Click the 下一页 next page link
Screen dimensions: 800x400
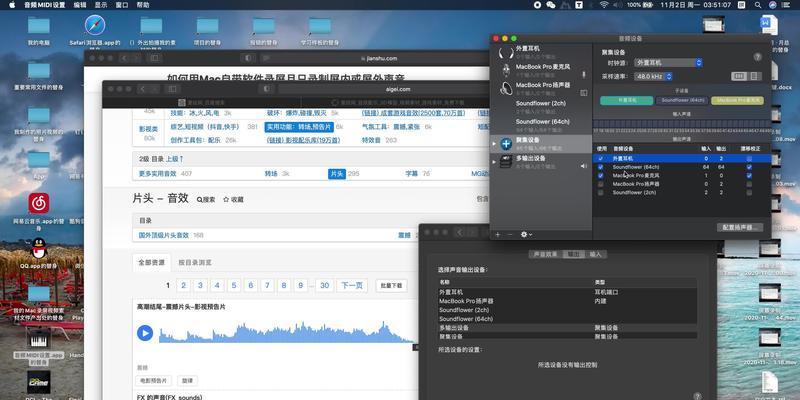click(x=352, y=286)
